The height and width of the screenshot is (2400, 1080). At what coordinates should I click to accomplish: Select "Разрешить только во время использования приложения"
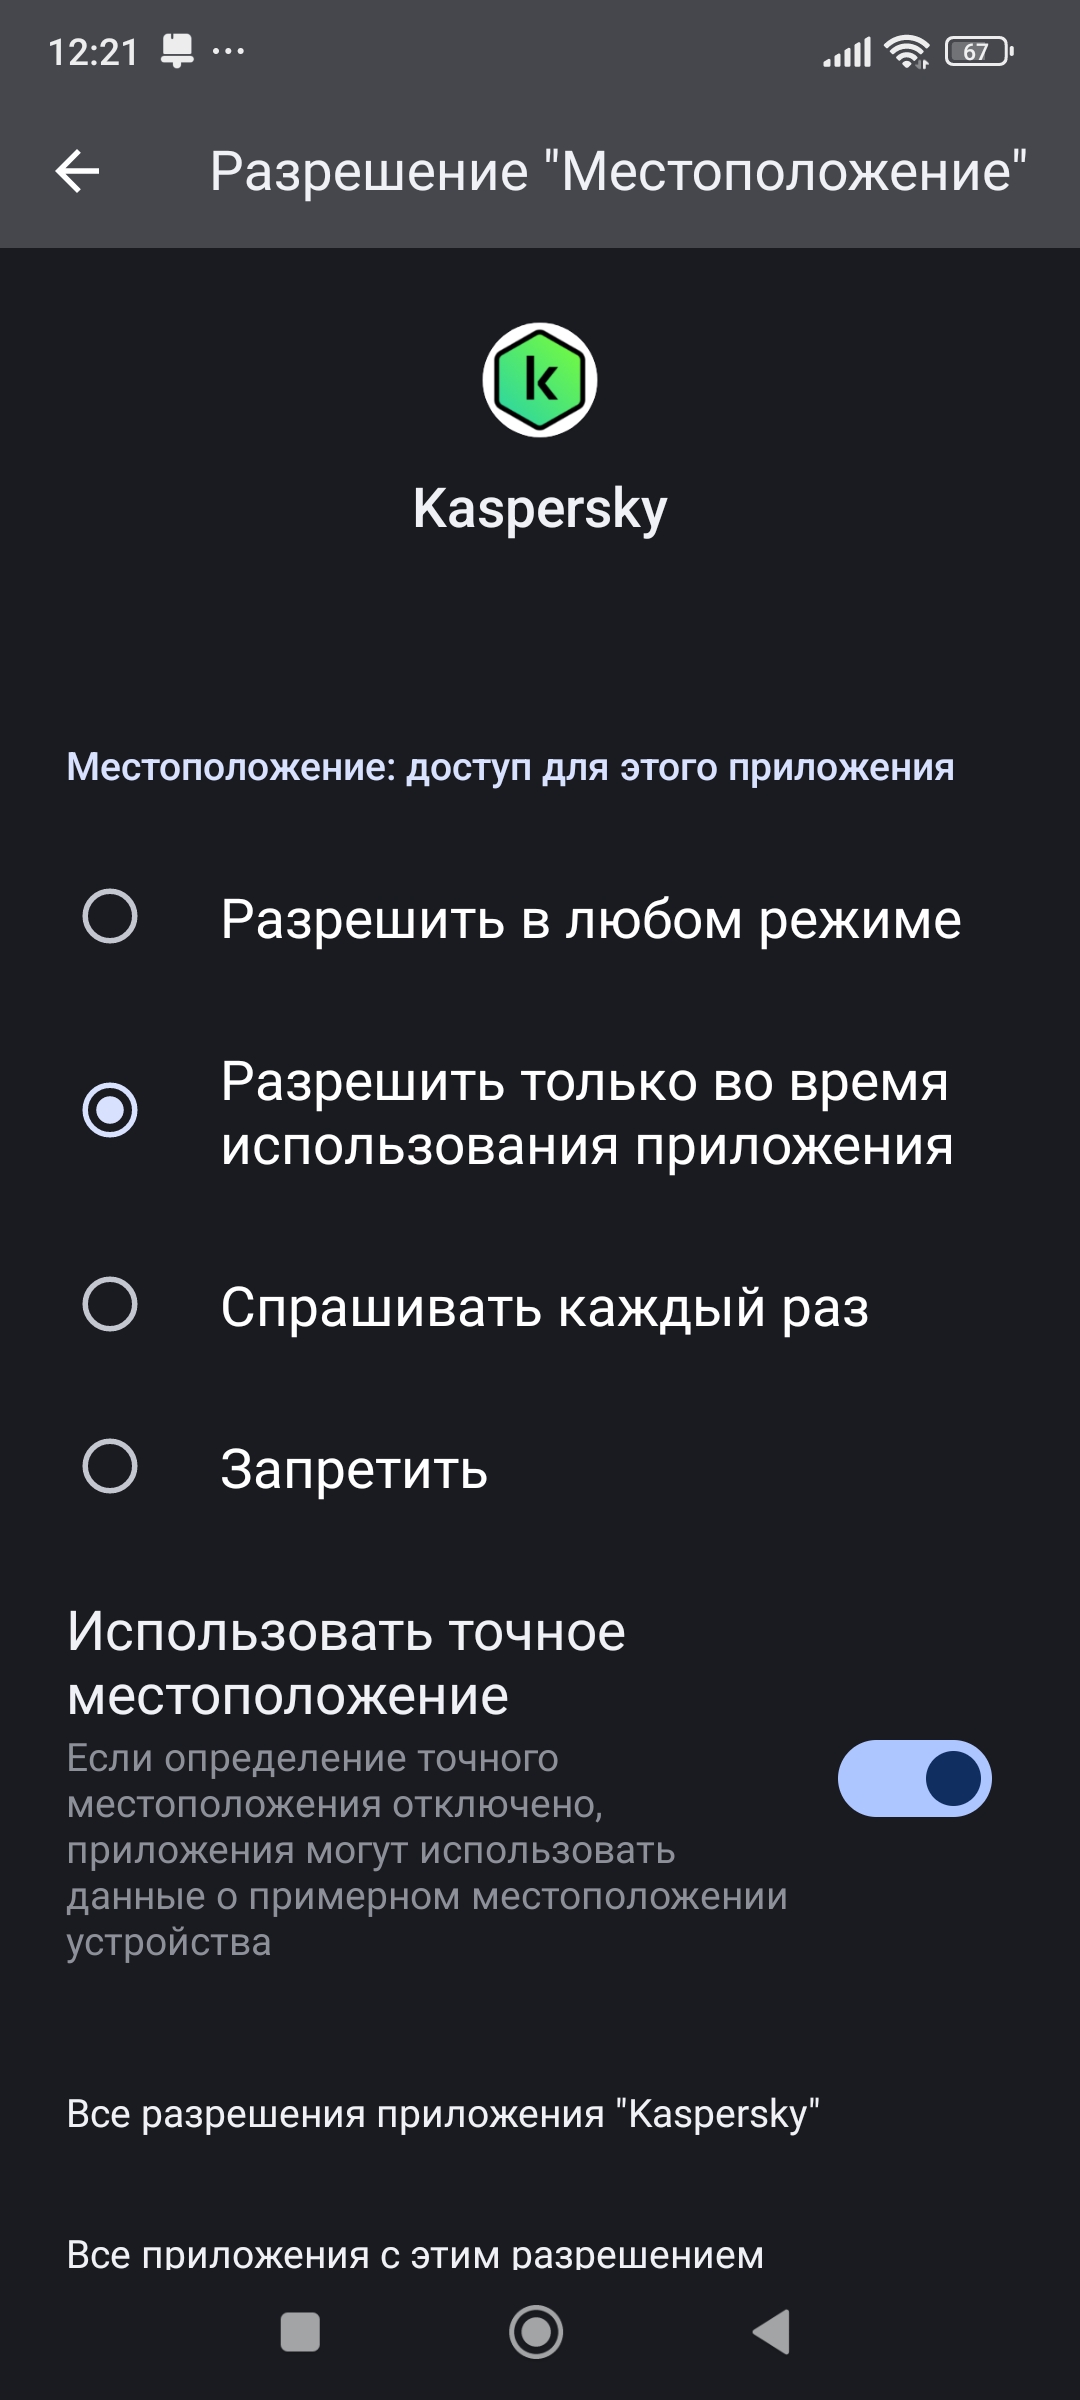point(110,1111)
